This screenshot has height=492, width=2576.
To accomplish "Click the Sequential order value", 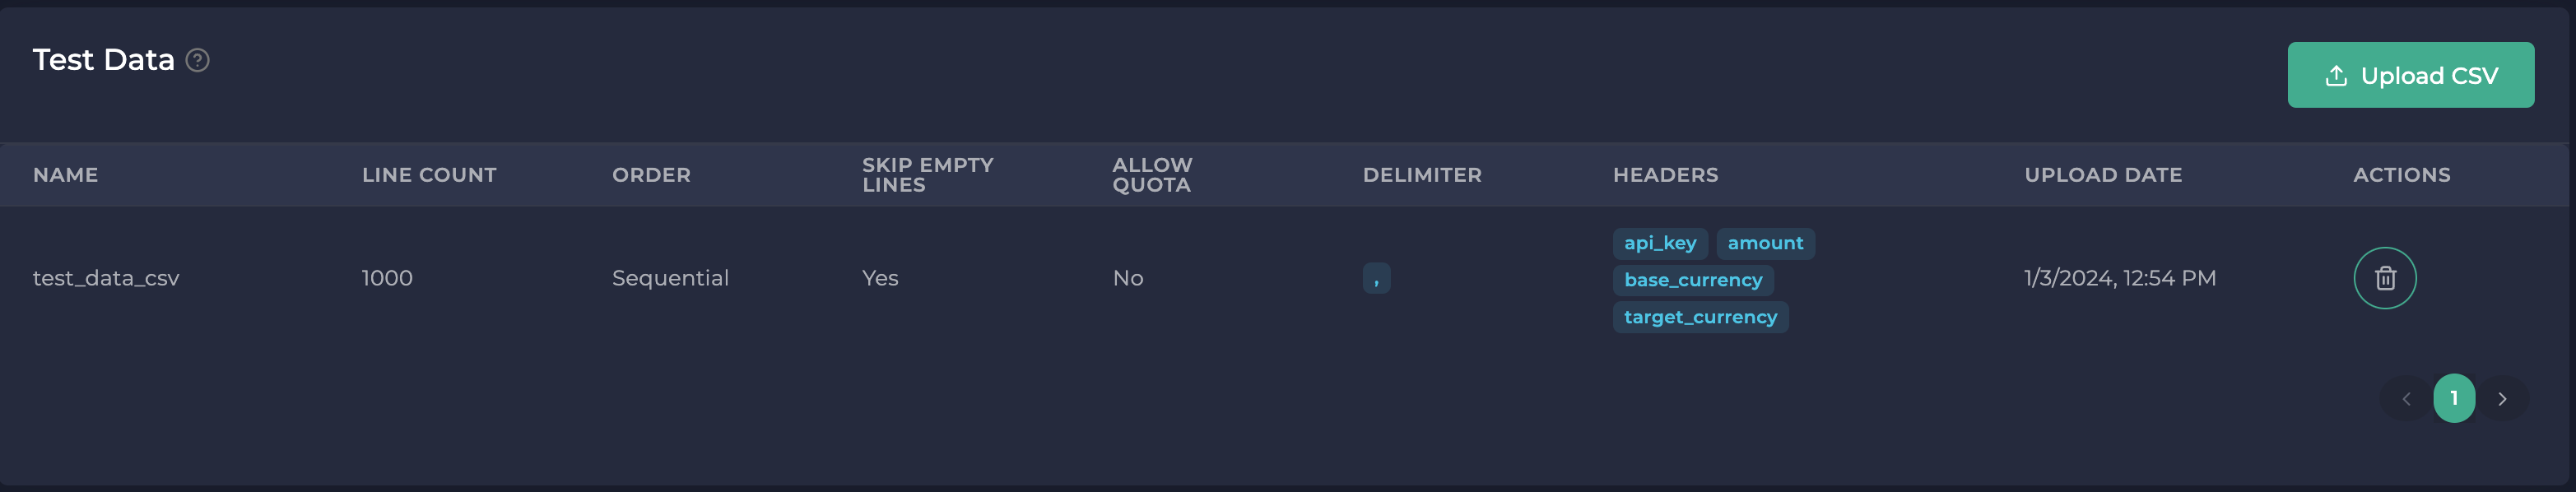I will (671, 278).
